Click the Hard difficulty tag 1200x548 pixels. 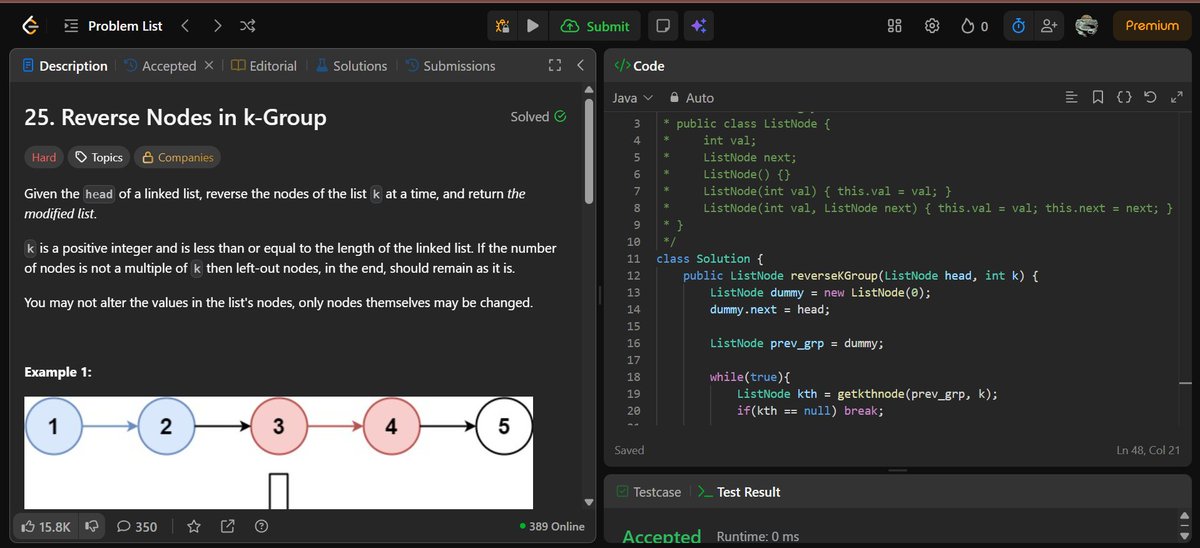coord(44,157)
